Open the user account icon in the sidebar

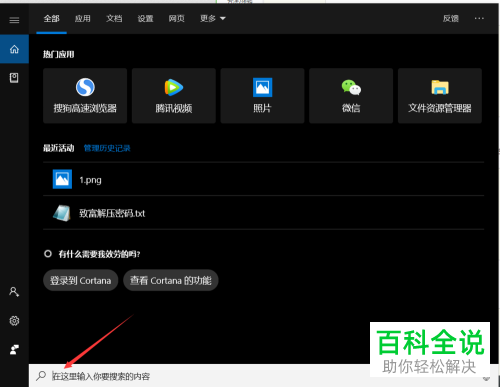coord(14,292)
